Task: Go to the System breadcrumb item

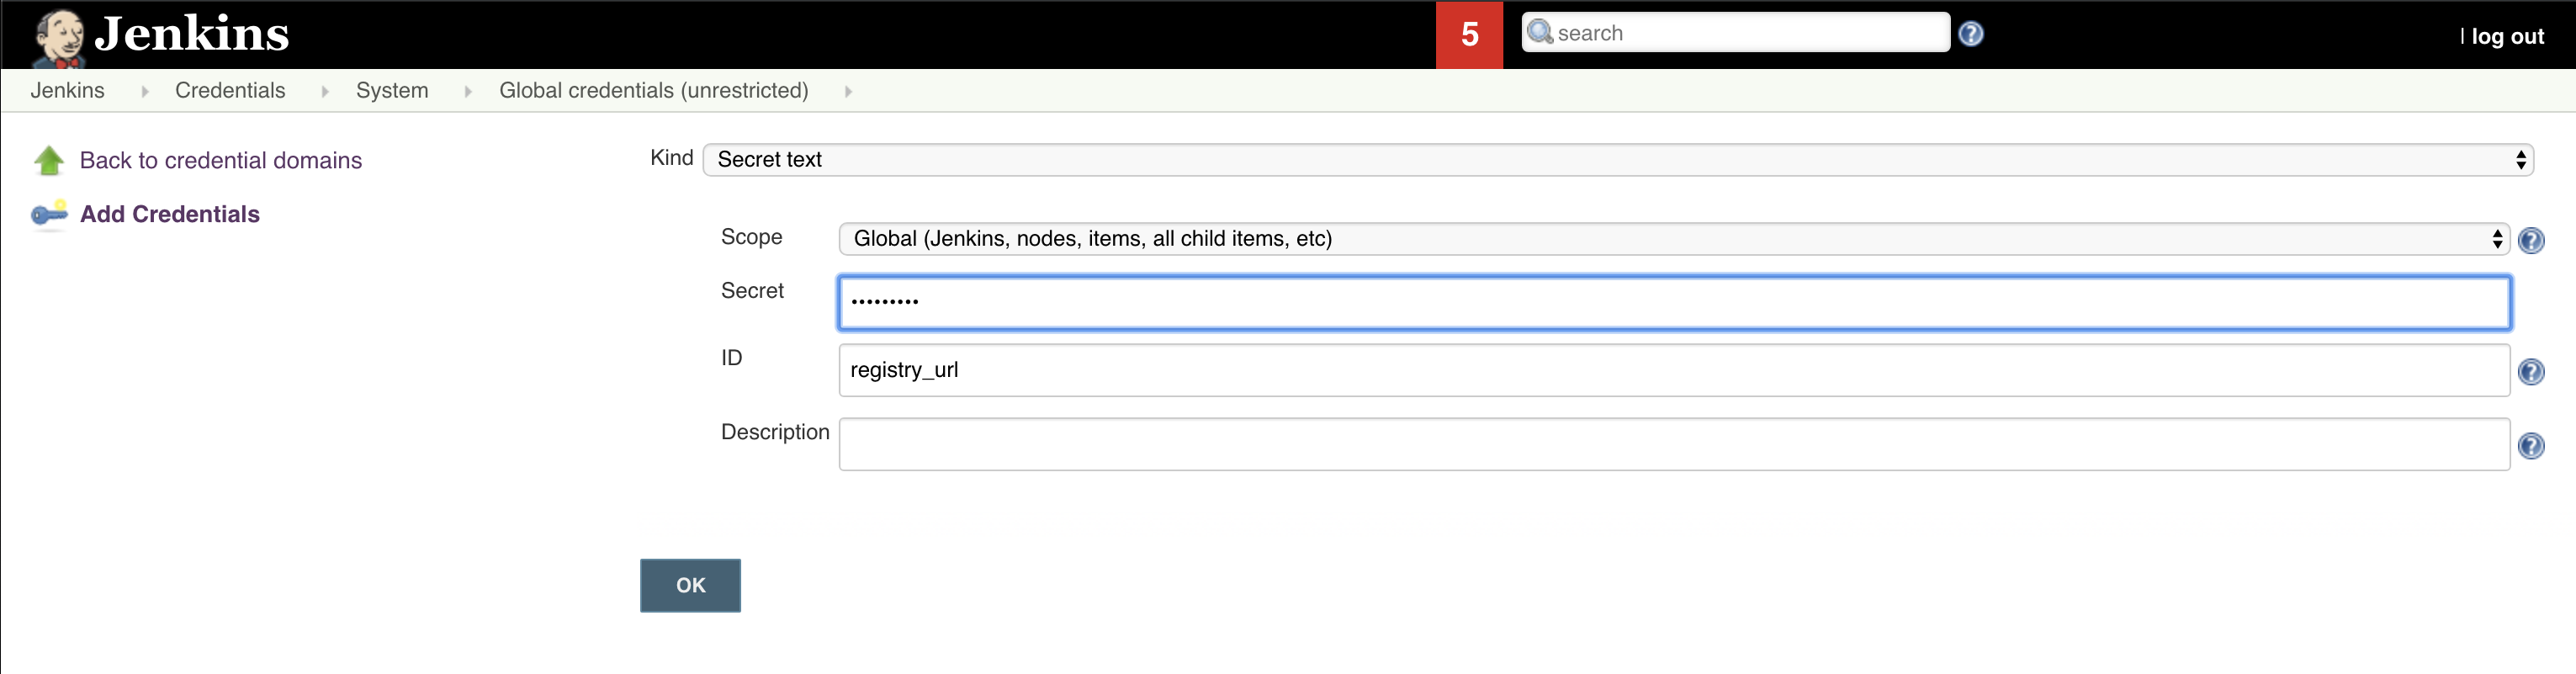Action: coord(392,91)
